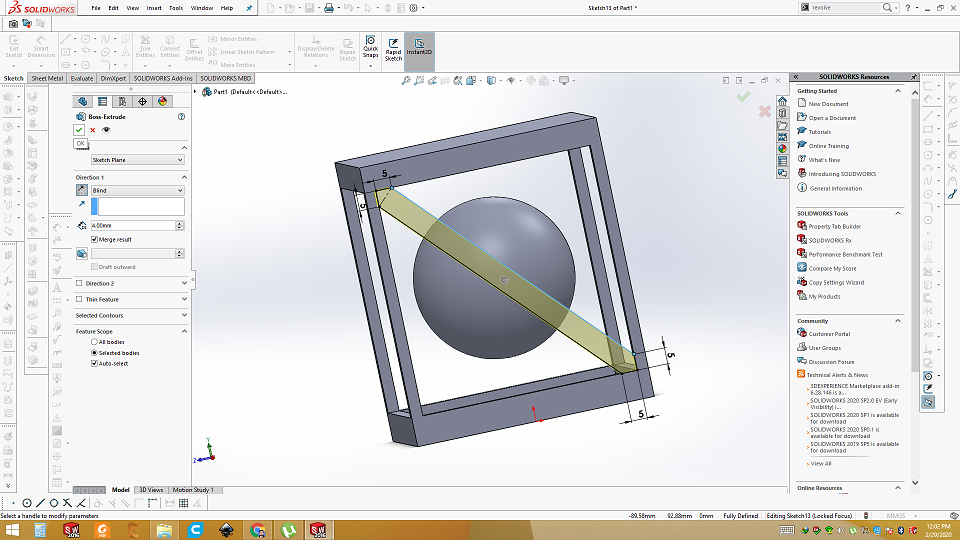Click the SOLIDWORKS Resources home icon

tap(782, 101)
